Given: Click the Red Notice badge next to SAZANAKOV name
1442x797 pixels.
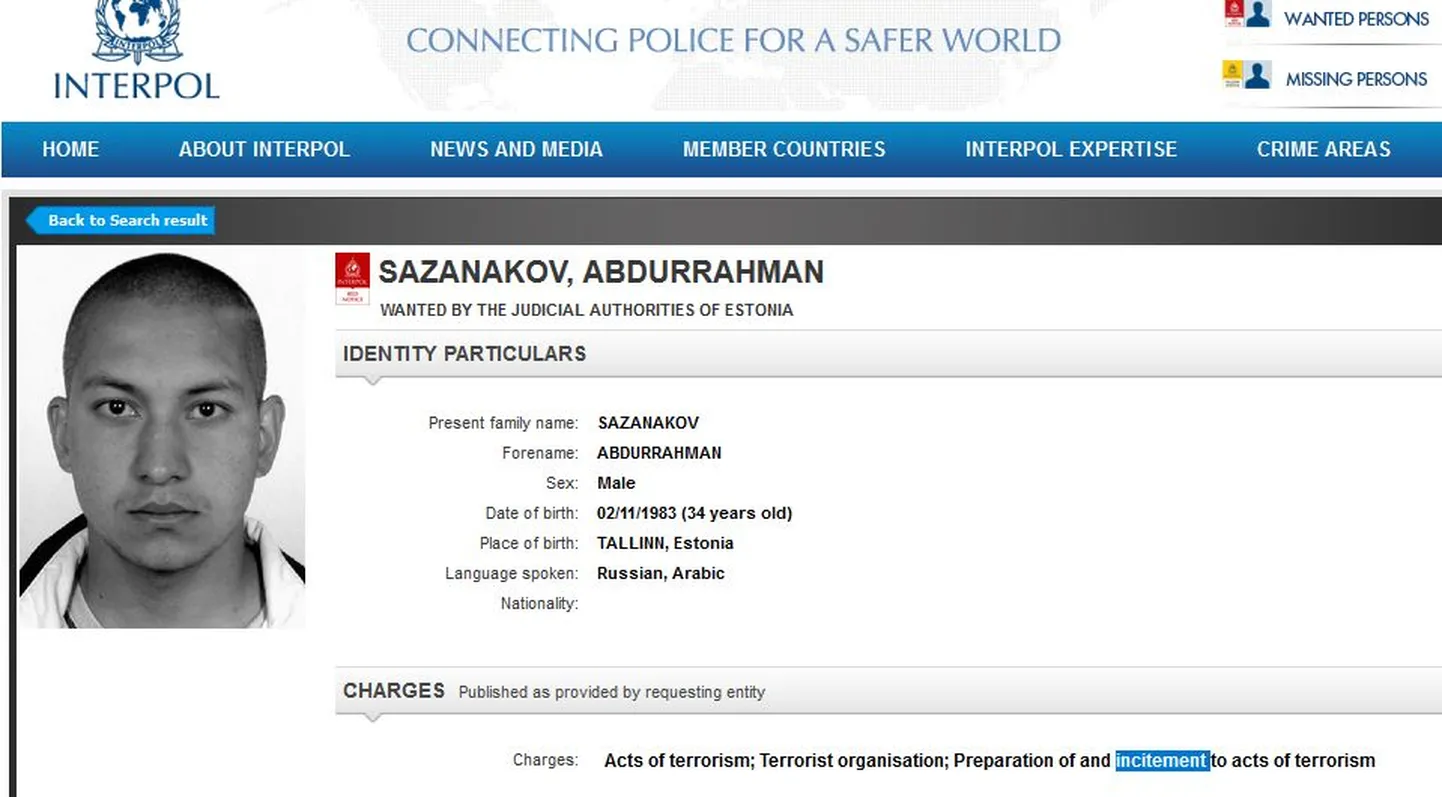Looking at the screenshot, I should pos(352,278).
